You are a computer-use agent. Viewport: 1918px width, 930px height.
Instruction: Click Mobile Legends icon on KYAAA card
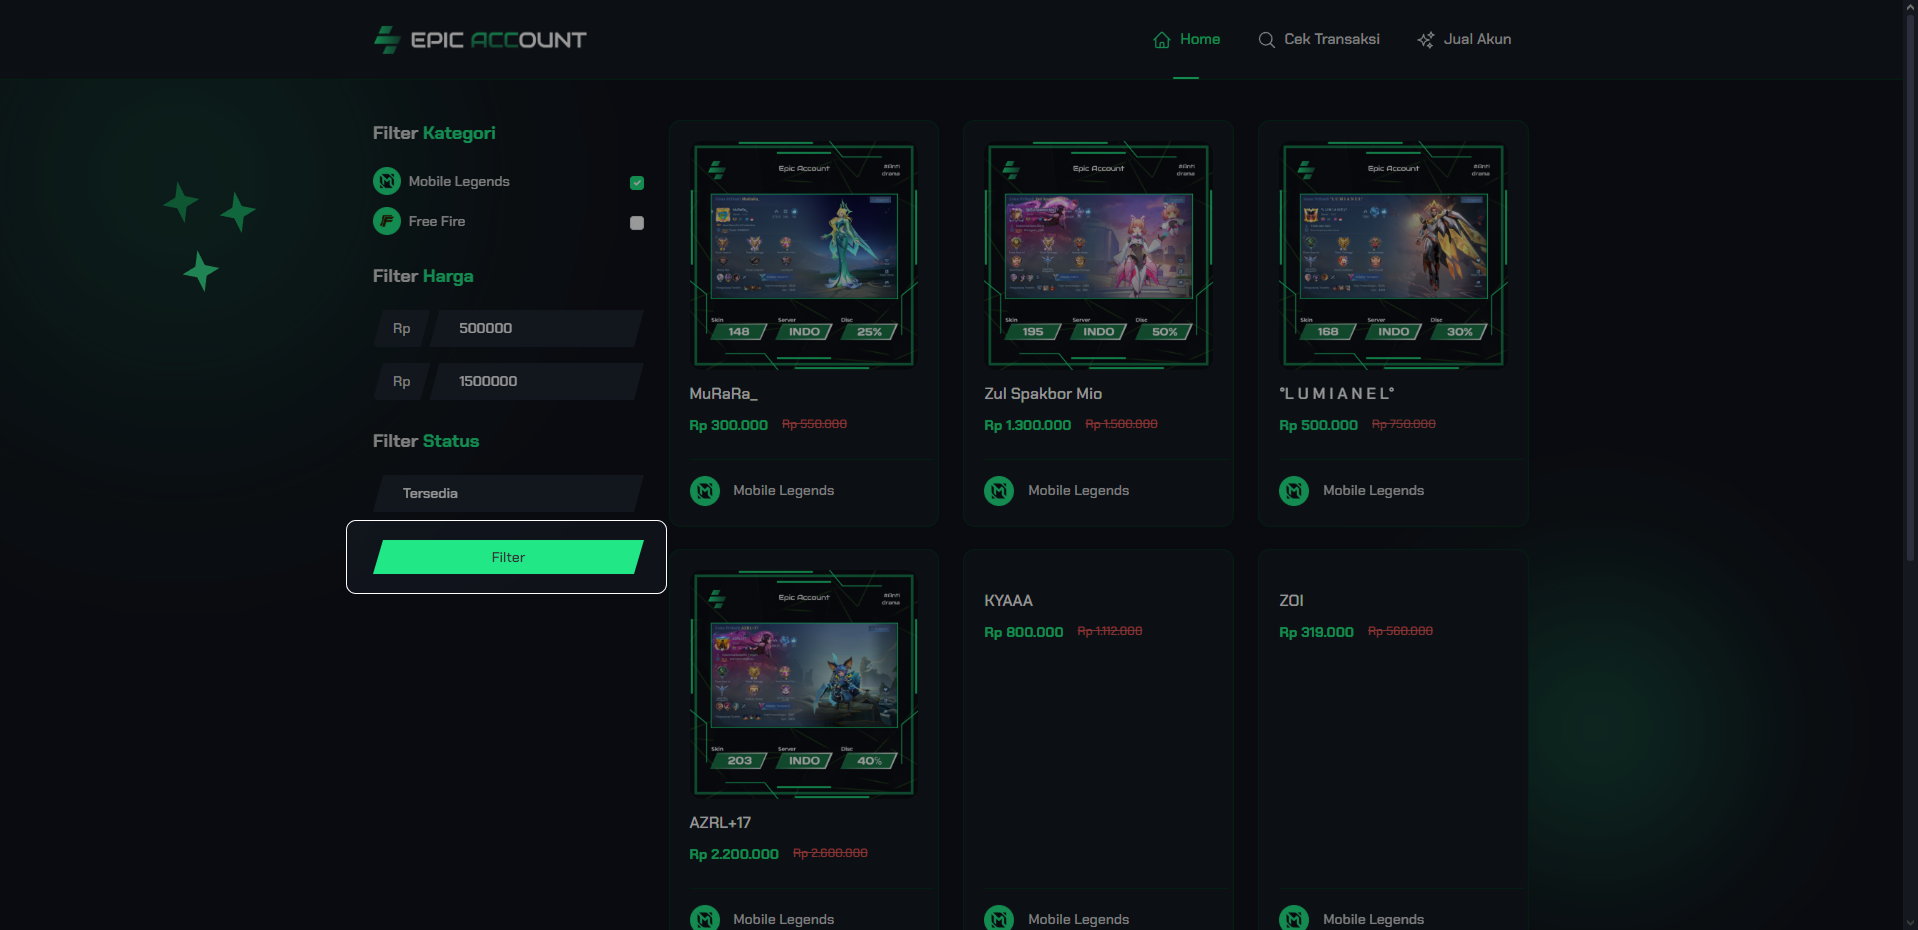coord(999,918)
